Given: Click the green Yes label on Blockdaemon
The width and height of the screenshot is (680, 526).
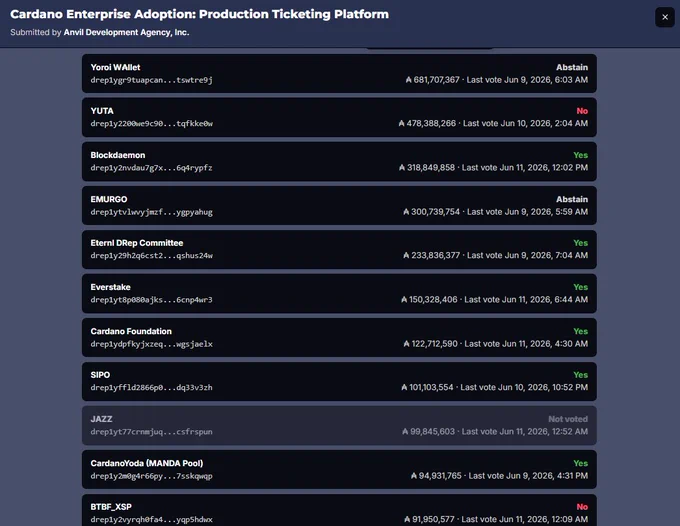Looking at the screenshot, I should [x=581, y=155].
